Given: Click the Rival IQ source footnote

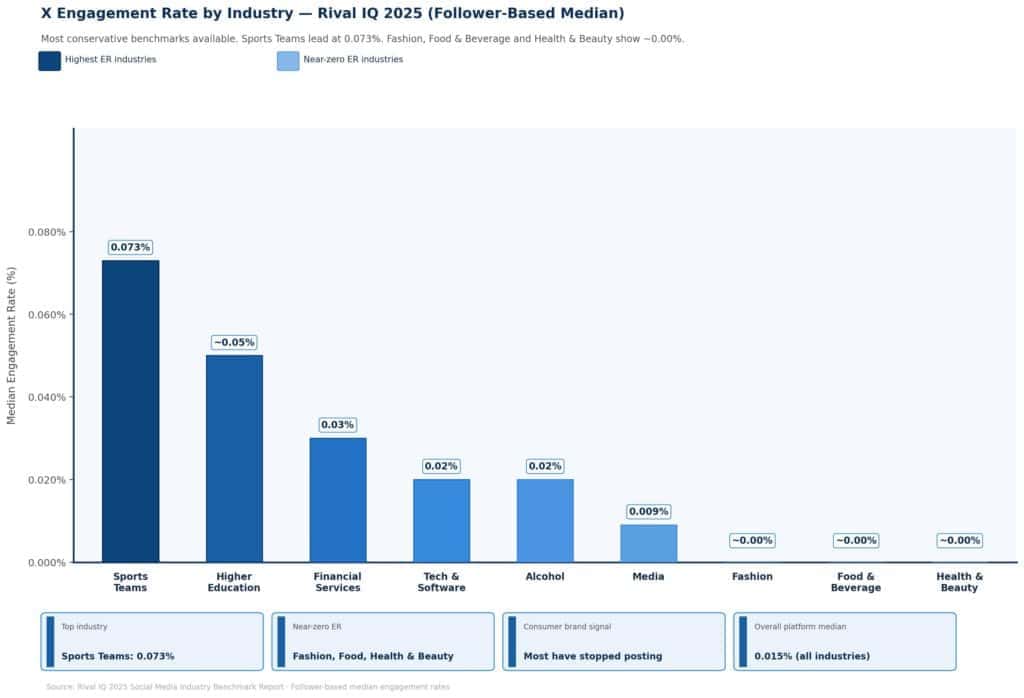Looking at the screenshot, I should [x=248, y=687].
